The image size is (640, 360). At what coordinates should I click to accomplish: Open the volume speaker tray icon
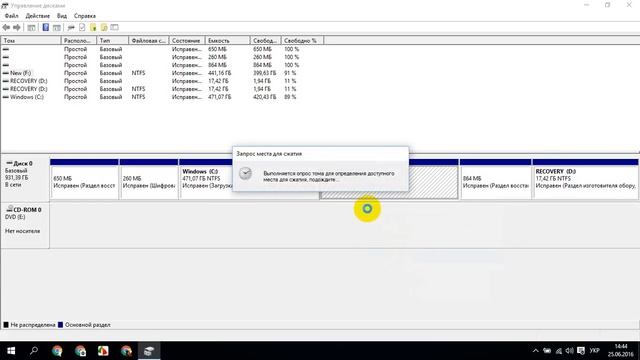click(569, 351)
